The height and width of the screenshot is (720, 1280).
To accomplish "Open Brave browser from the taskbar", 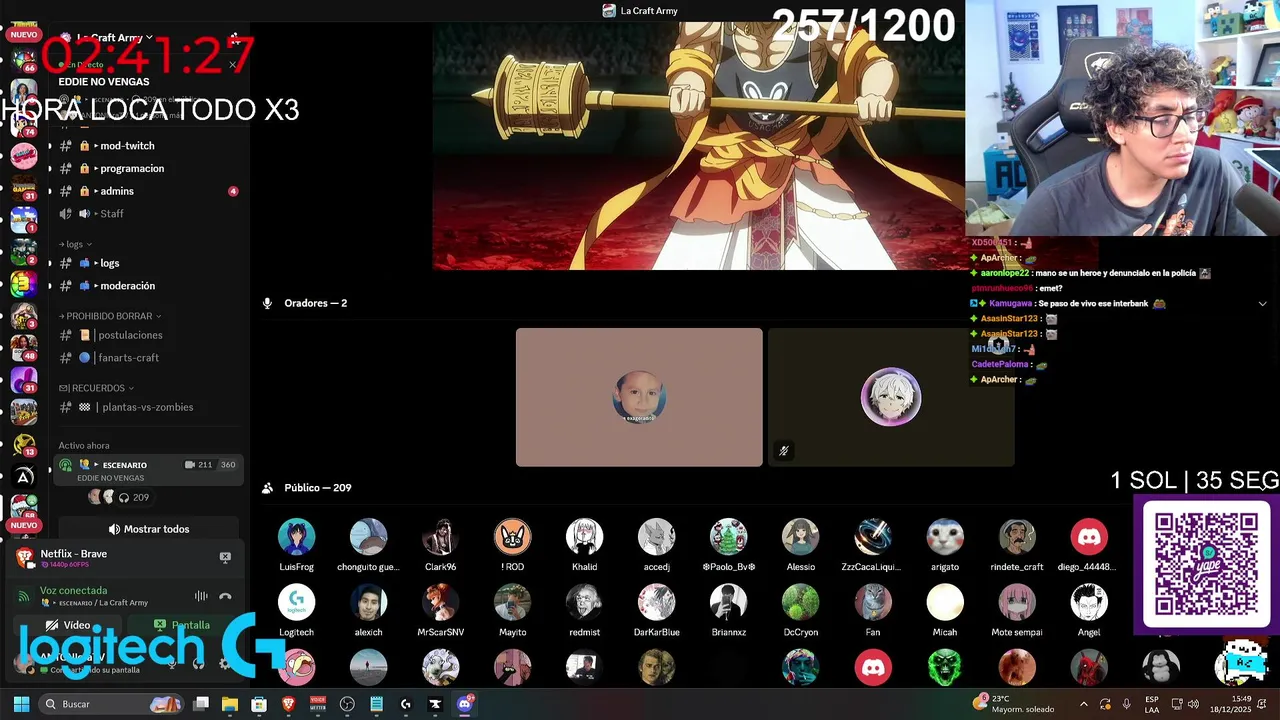I will (x=288, y=704).
